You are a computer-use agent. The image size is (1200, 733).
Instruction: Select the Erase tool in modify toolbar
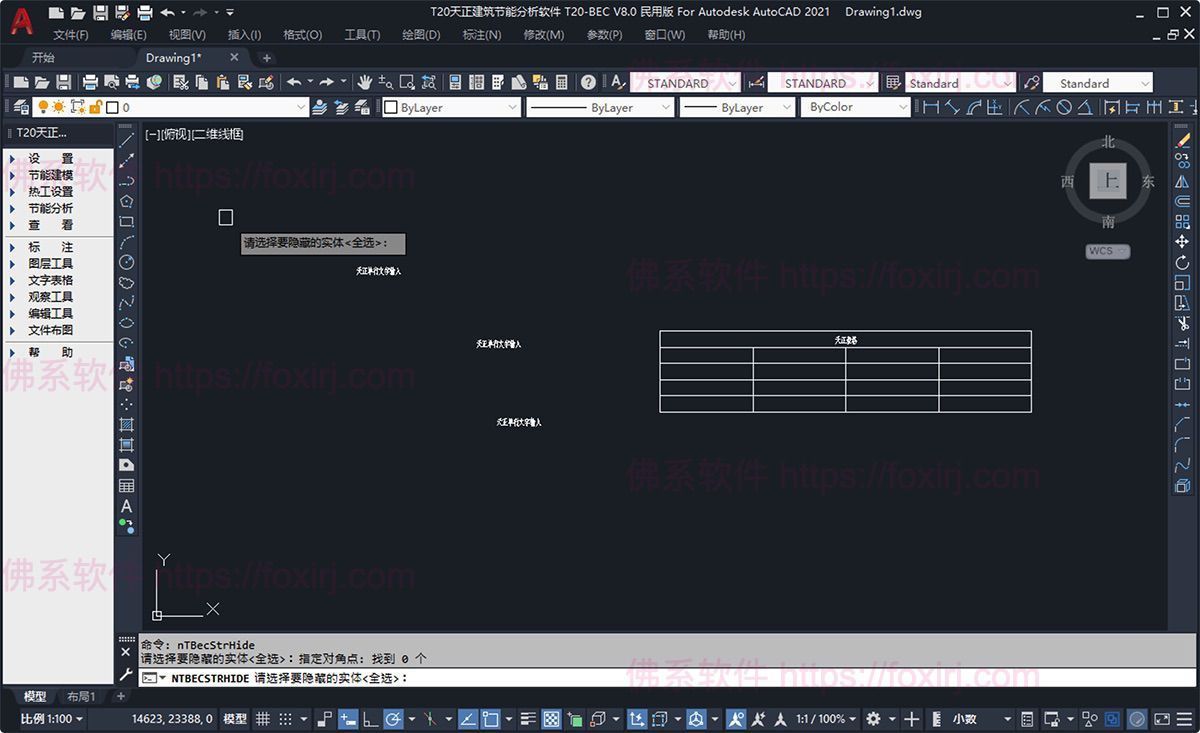coord(1182,140)
